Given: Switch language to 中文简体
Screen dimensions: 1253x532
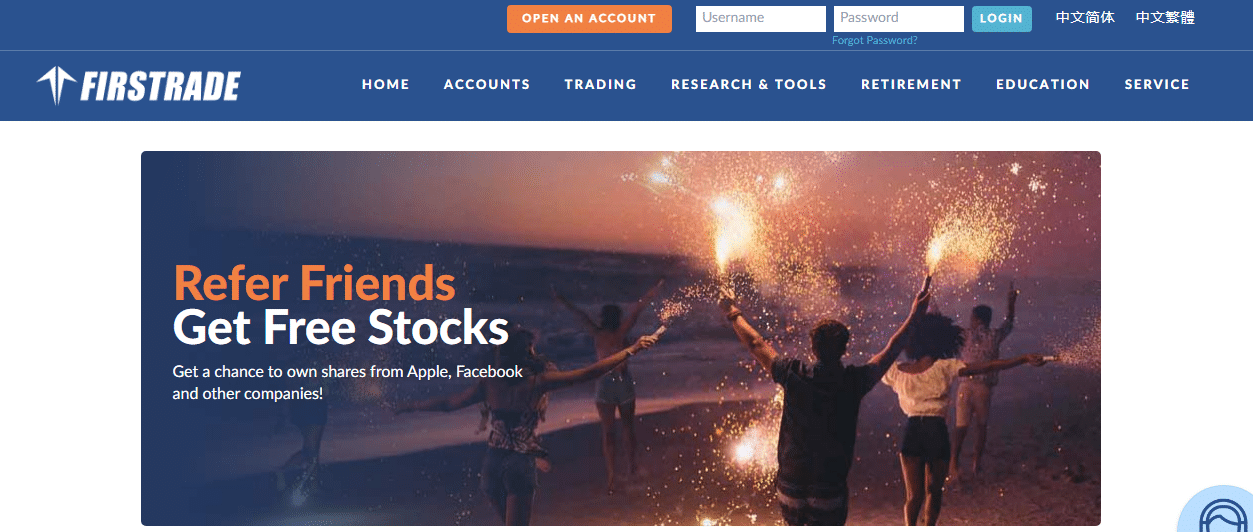Looking at the screenshot, I should pyautogui.click(x=1085, y=18).
